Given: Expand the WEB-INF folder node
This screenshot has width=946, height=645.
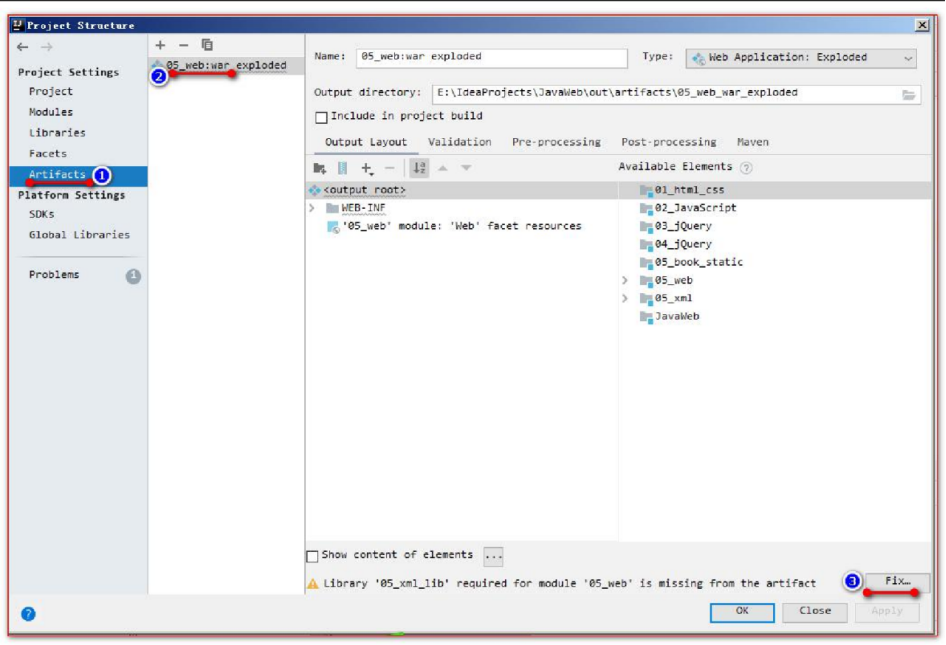Looking at the screenshot, I should [313, 208].
